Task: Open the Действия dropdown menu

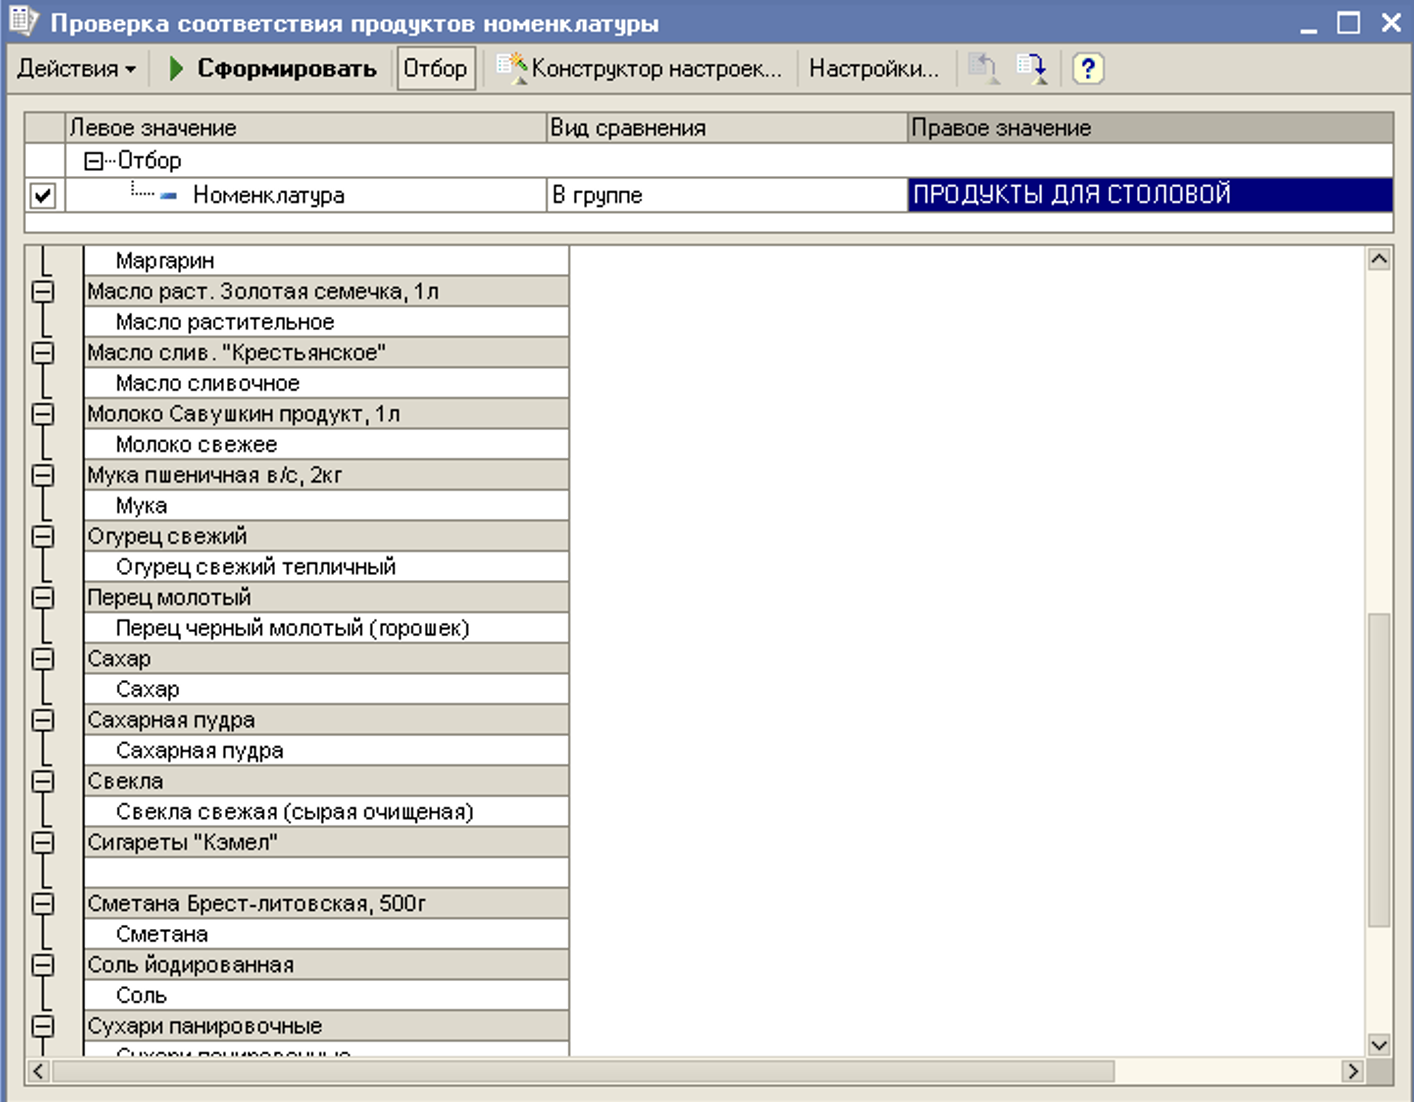Action: [x=76, y=69]
